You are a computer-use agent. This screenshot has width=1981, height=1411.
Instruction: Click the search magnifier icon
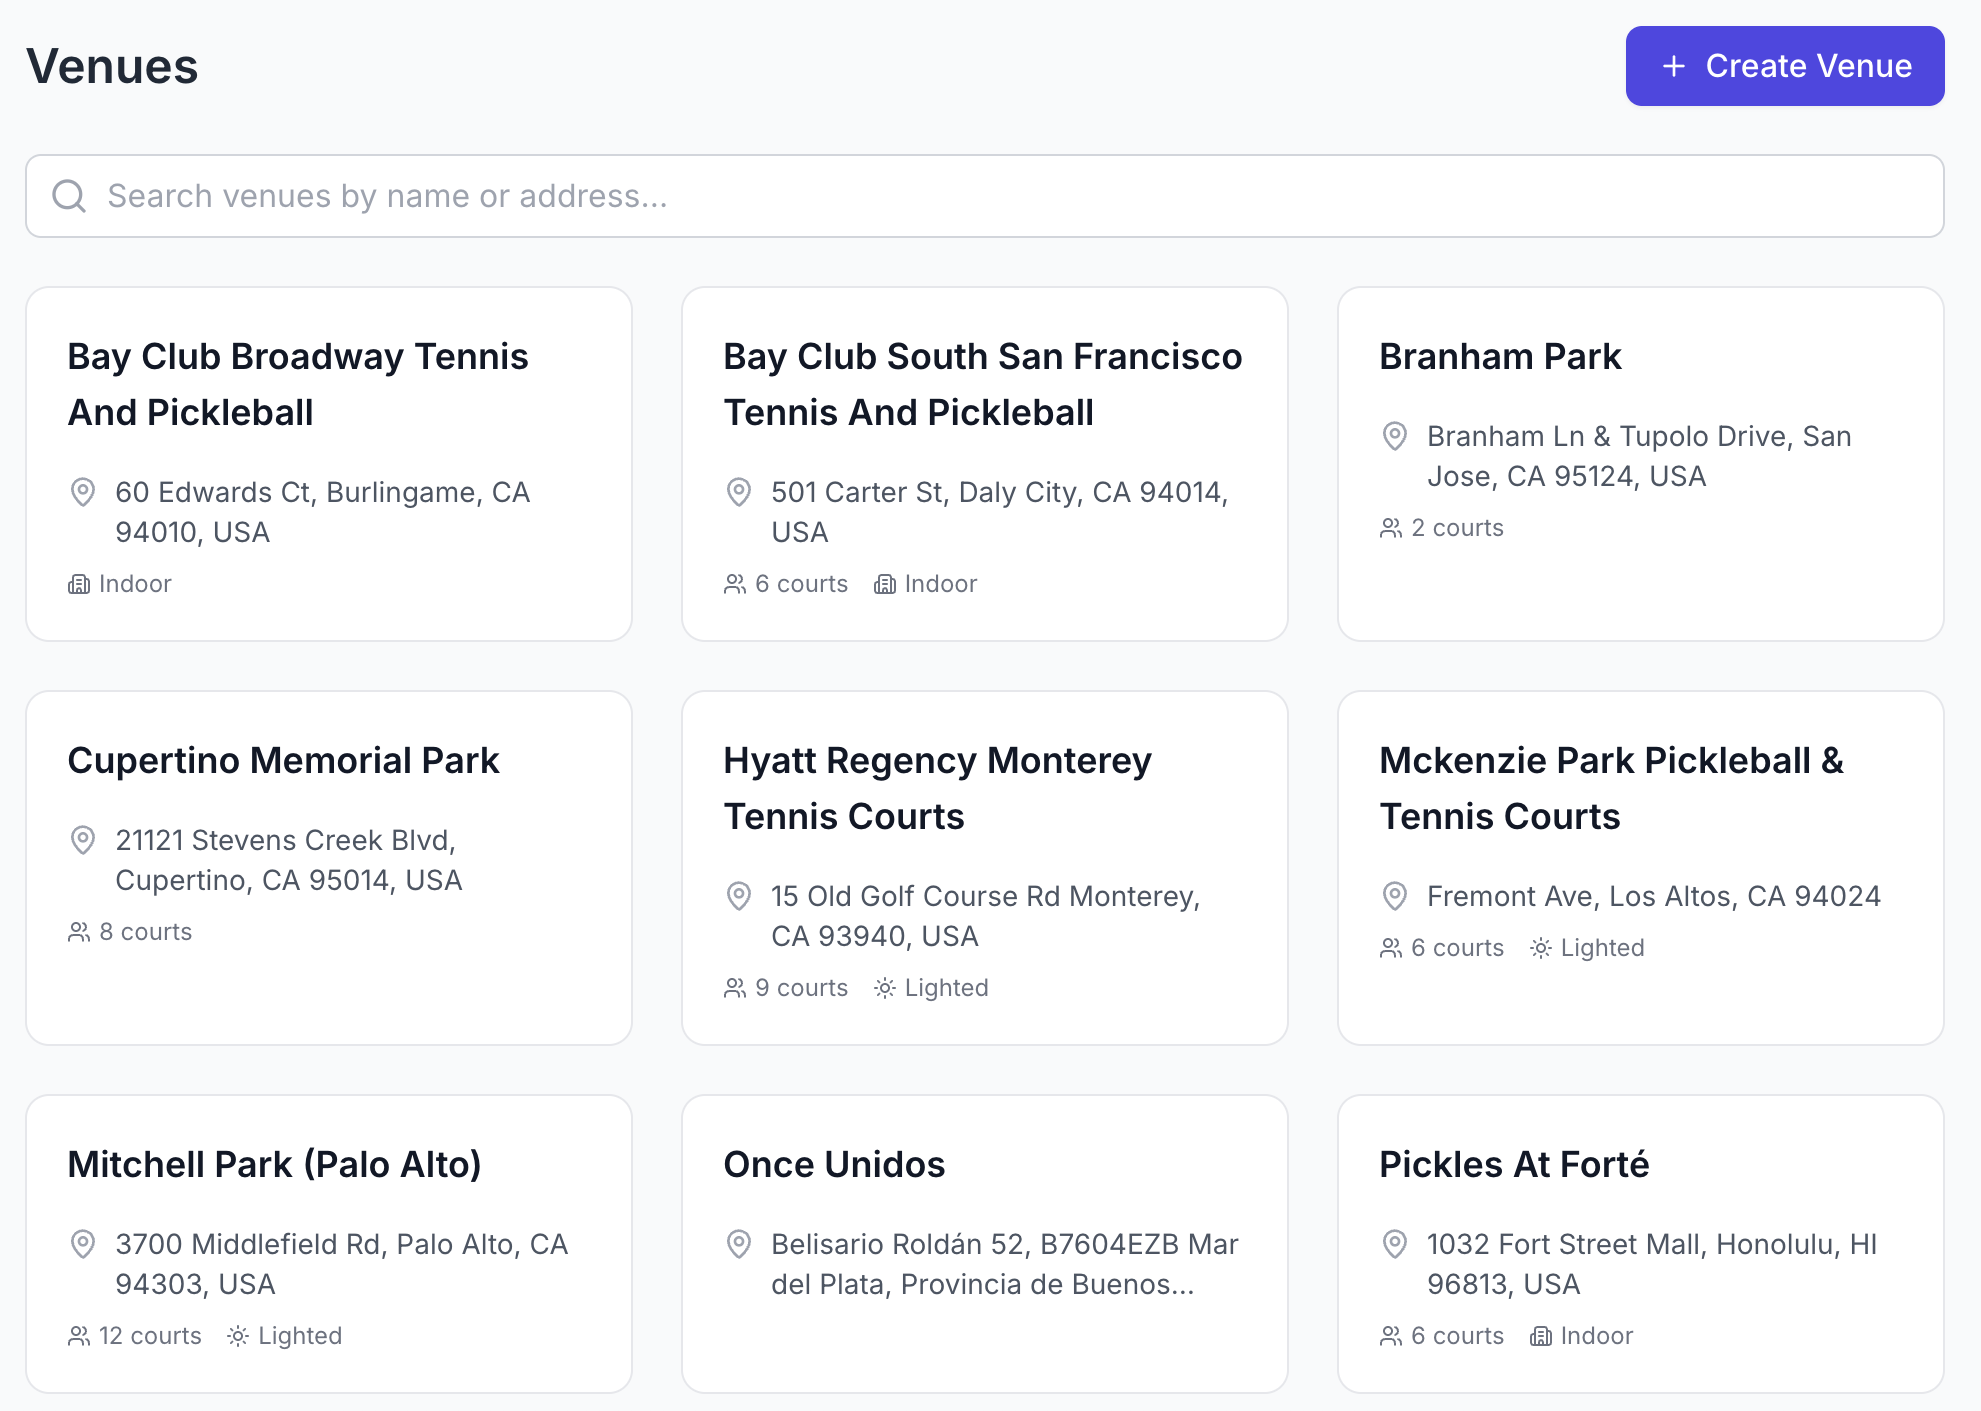(x=69, y=196)
